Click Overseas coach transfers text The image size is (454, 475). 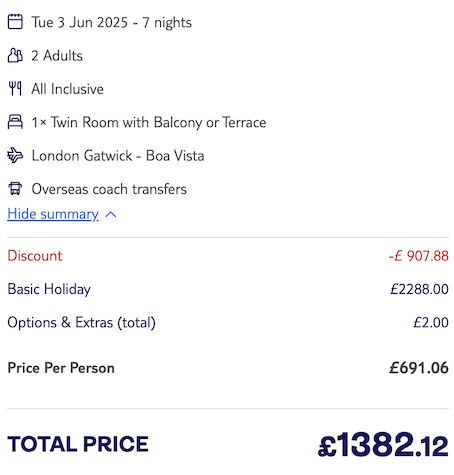click(x=109, y=189)
